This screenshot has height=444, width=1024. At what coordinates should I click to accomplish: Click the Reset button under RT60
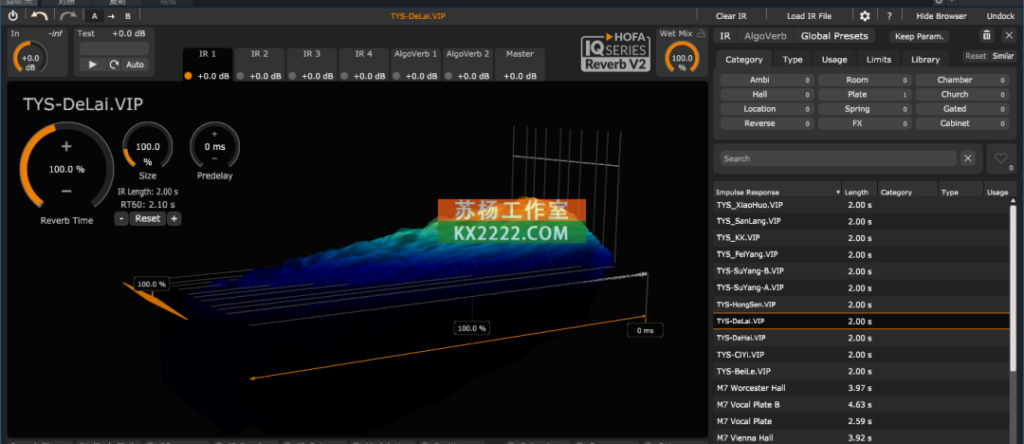tap(148, 219)
